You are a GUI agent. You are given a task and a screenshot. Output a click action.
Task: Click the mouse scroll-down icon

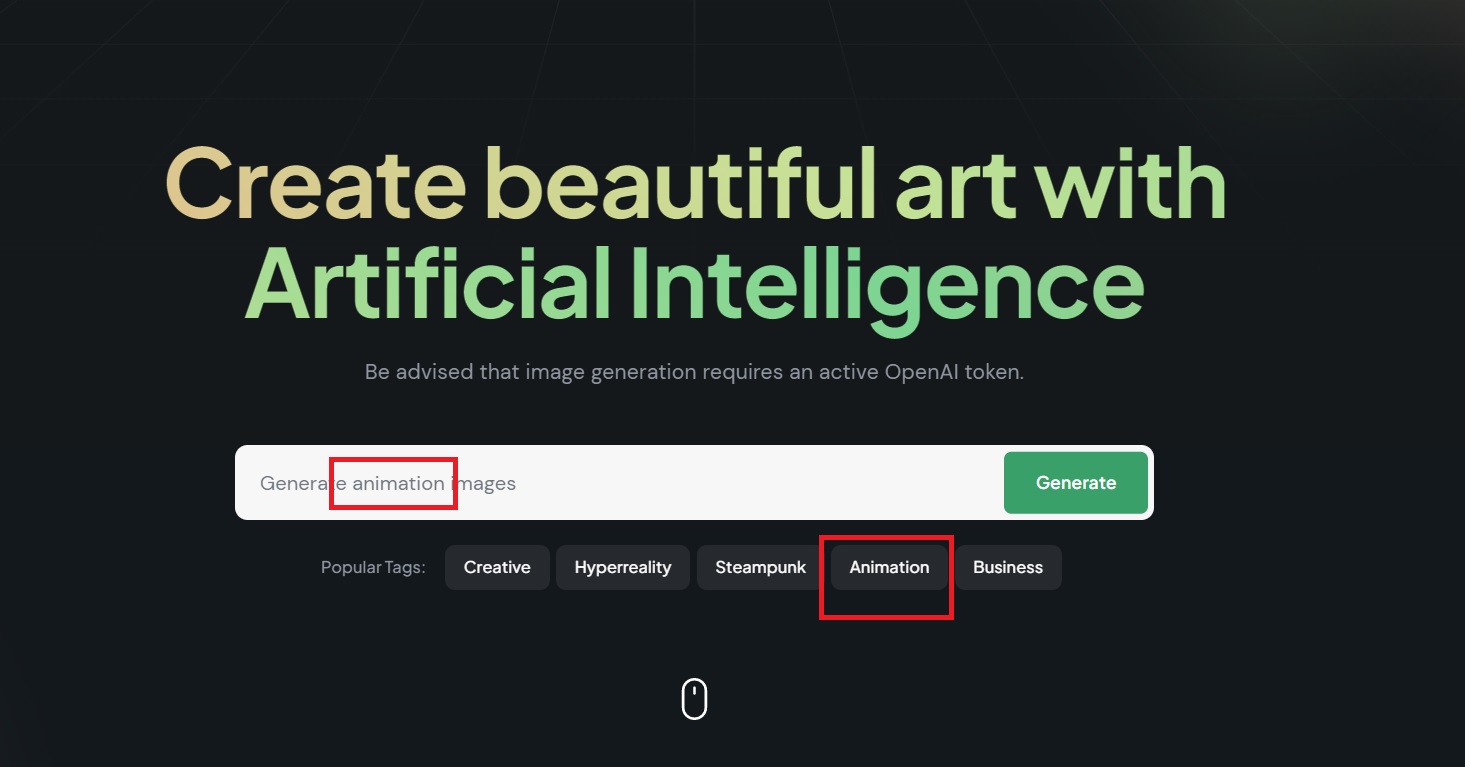point(694,698)
